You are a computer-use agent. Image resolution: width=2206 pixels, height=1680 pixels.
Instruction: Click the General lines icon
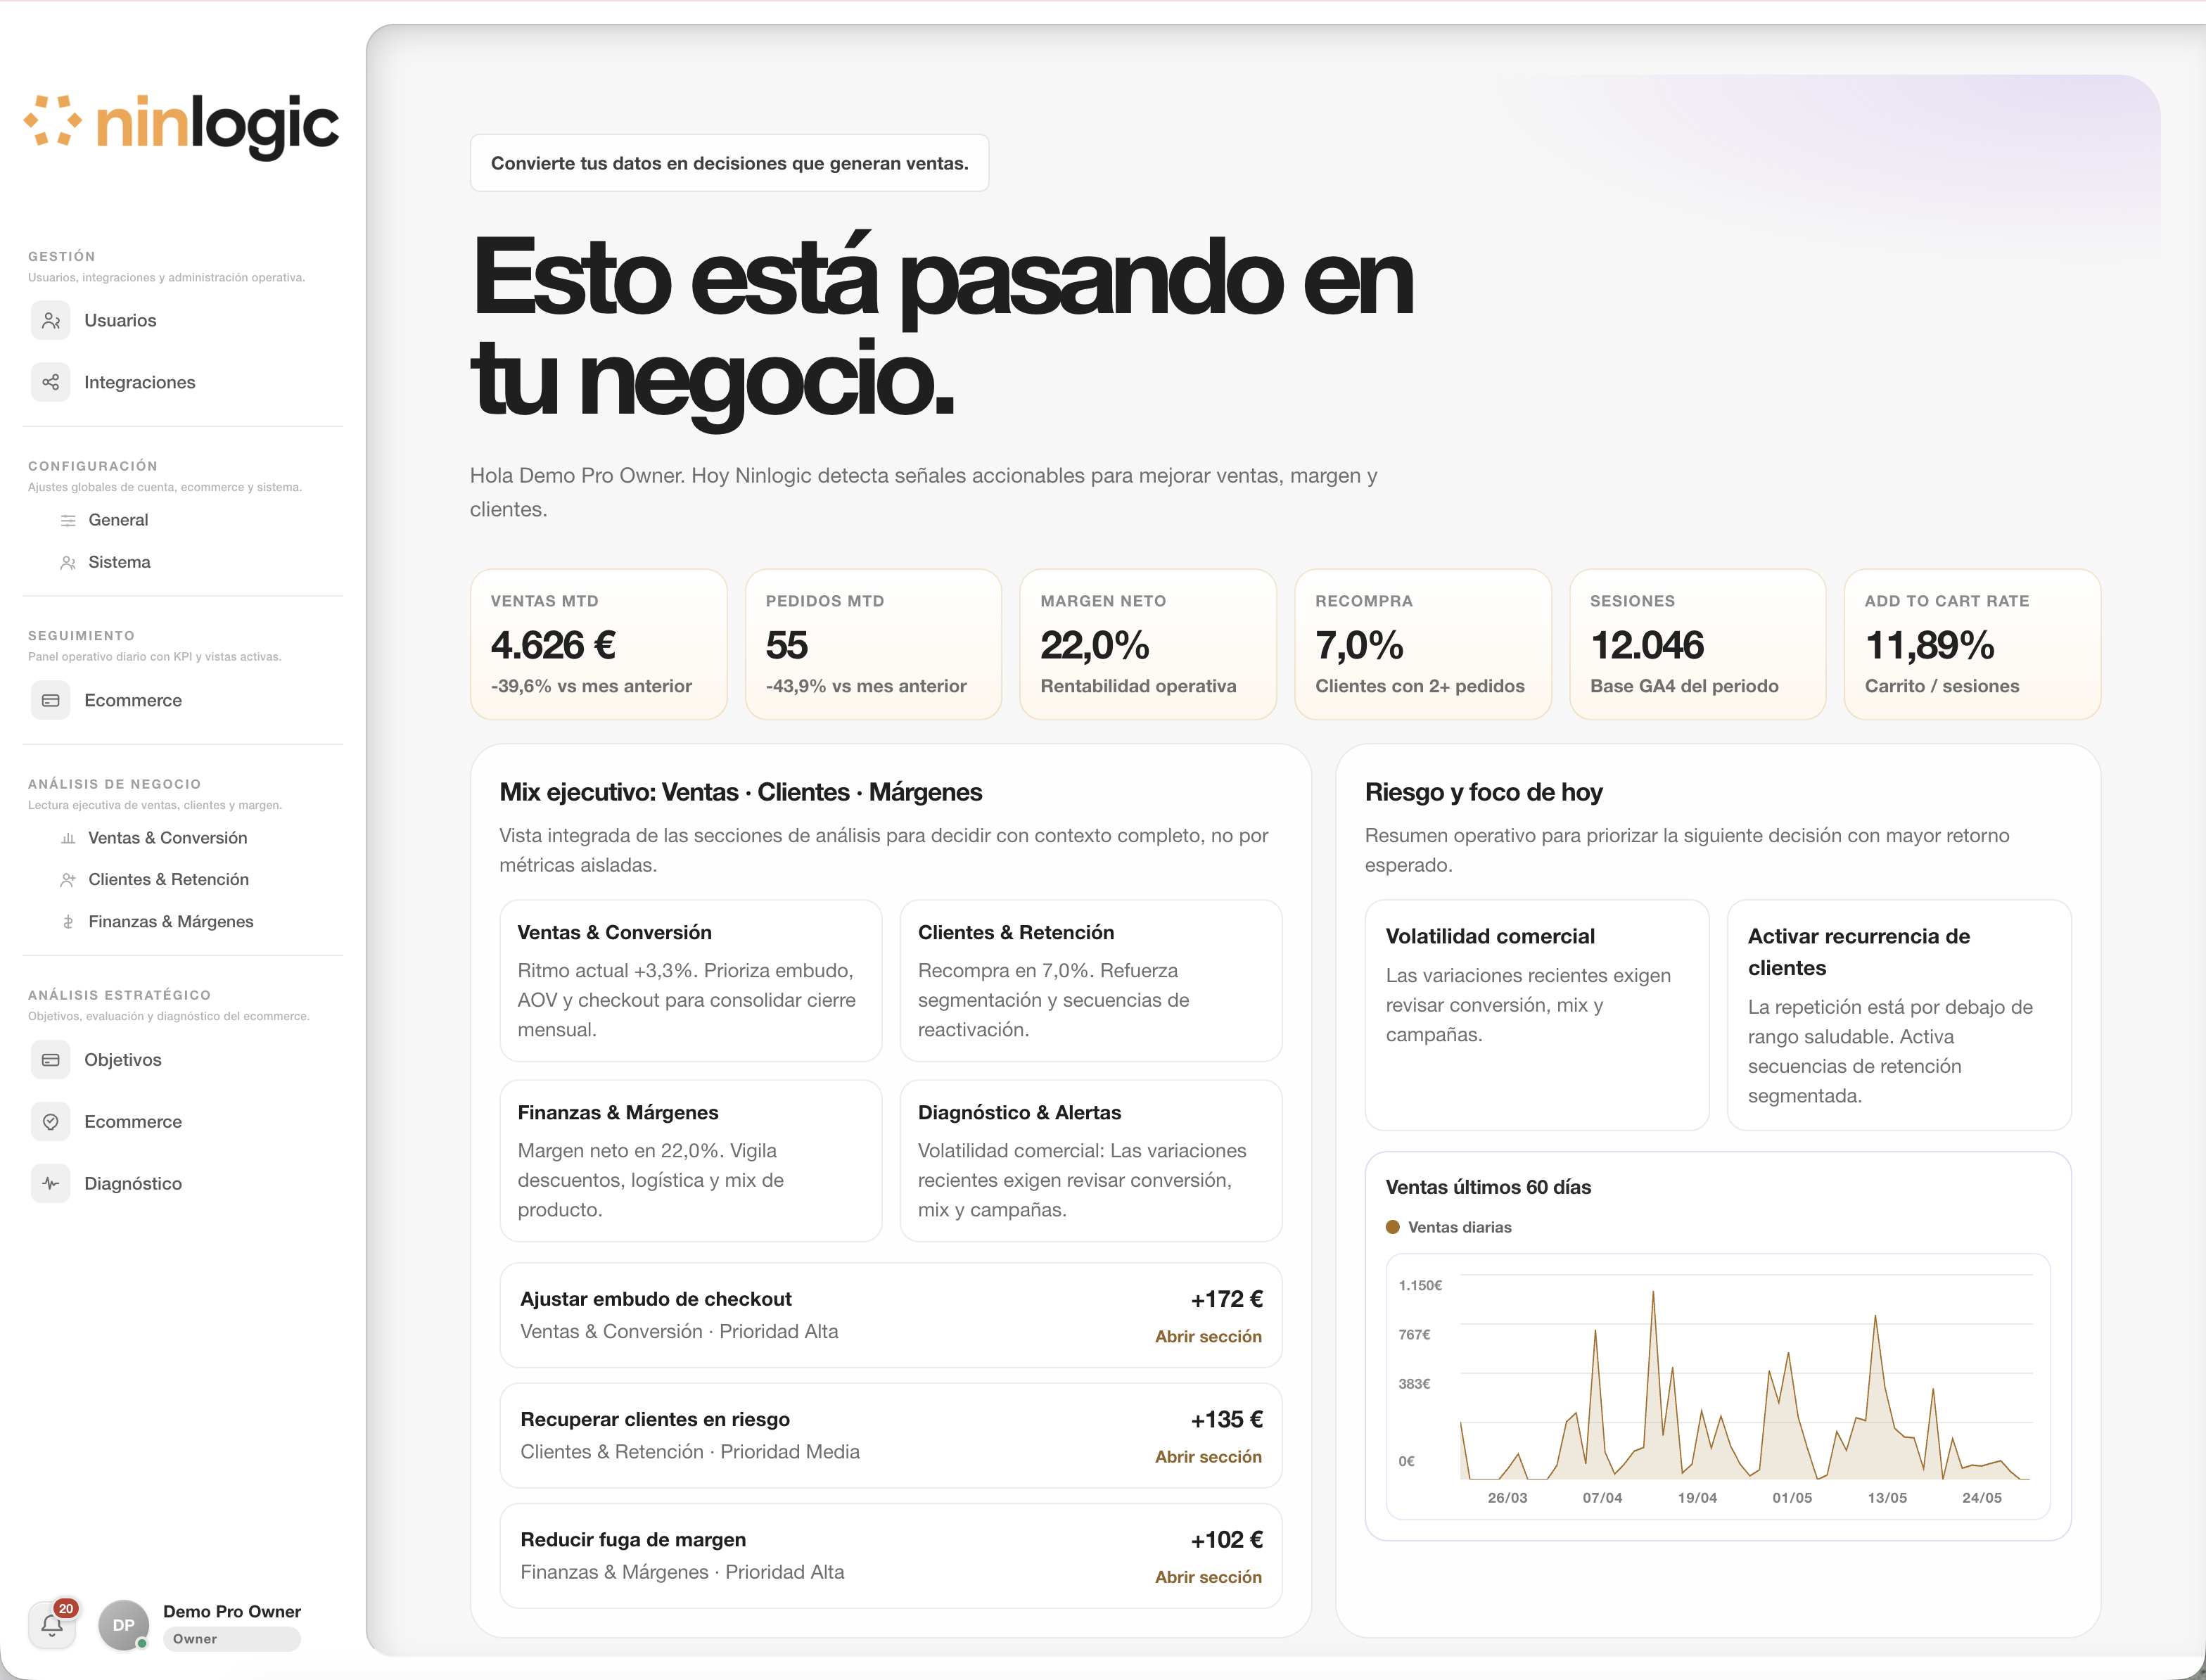point(68,520)
